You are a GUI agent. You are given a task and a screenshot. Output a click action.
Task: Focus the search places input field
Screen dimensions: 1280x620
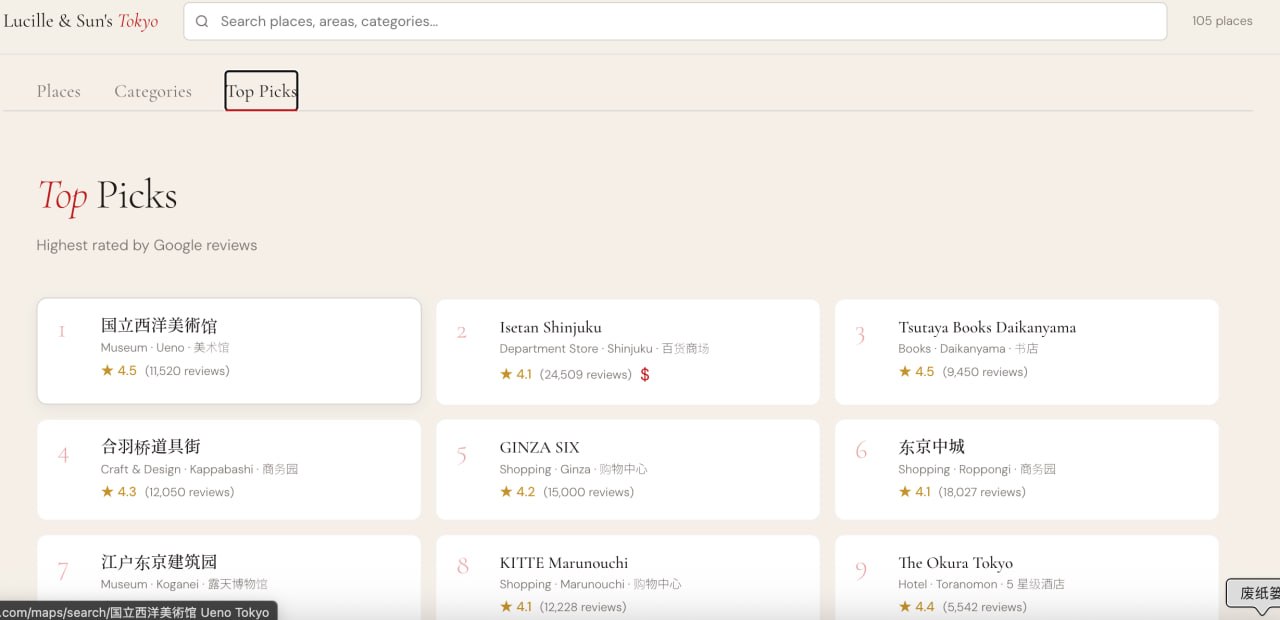point(680,21)
